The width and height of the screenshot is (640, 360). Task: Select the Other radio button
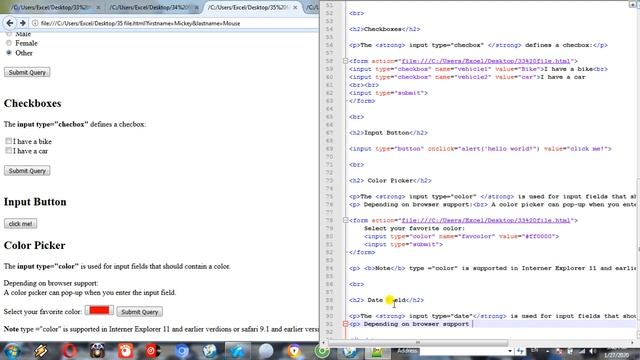point(9,53)
